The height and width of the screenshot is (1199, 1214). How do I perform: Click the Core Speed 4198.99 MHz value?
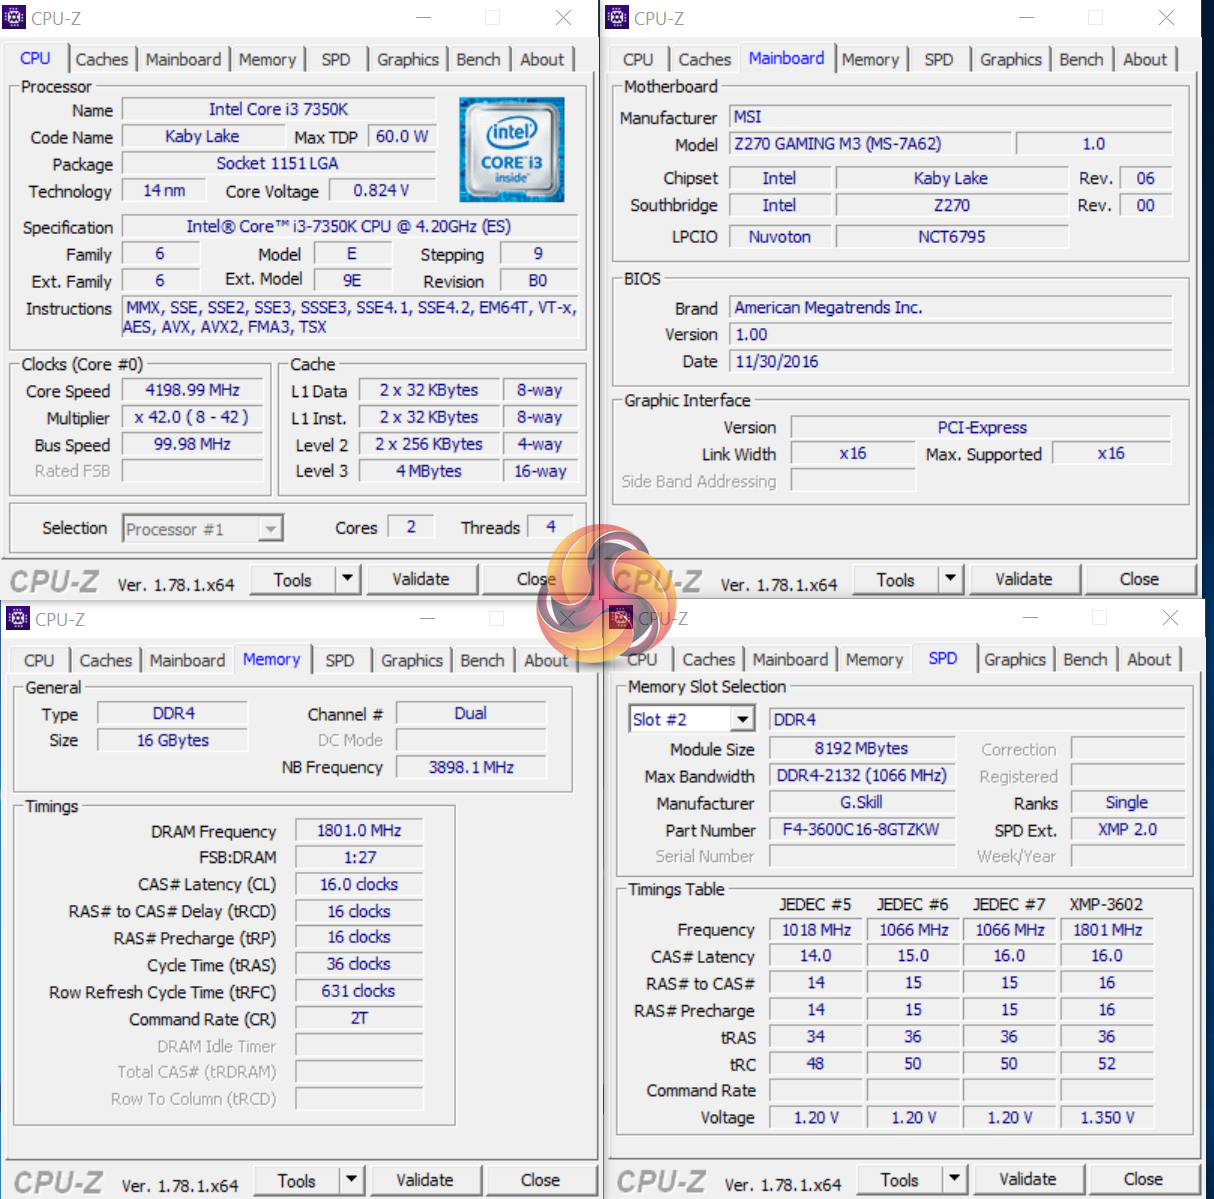coord(192,390)
